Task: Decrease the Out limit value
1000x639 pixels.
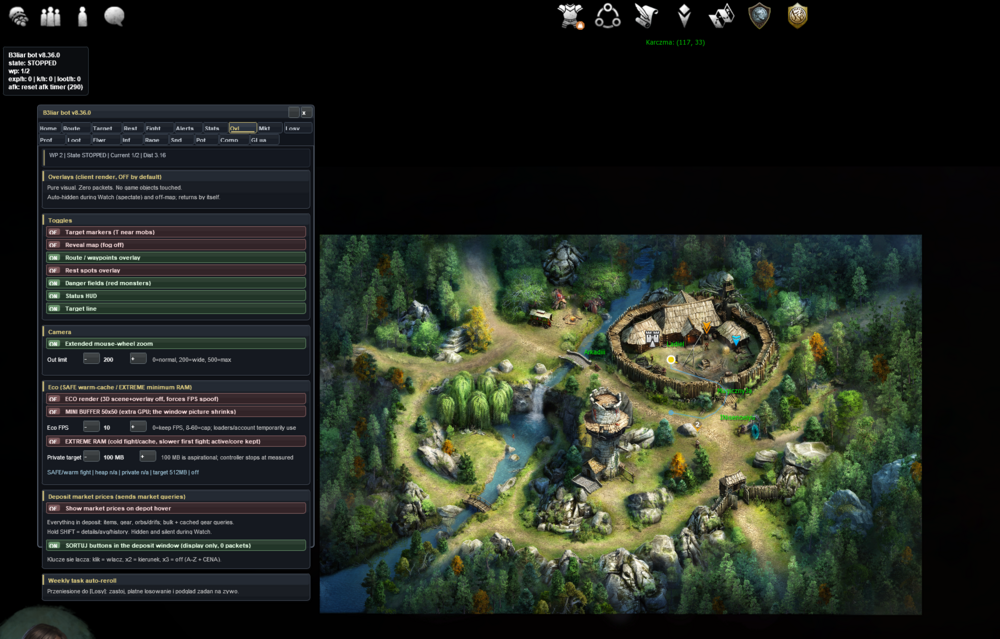Action: click(x=91, y=359)
